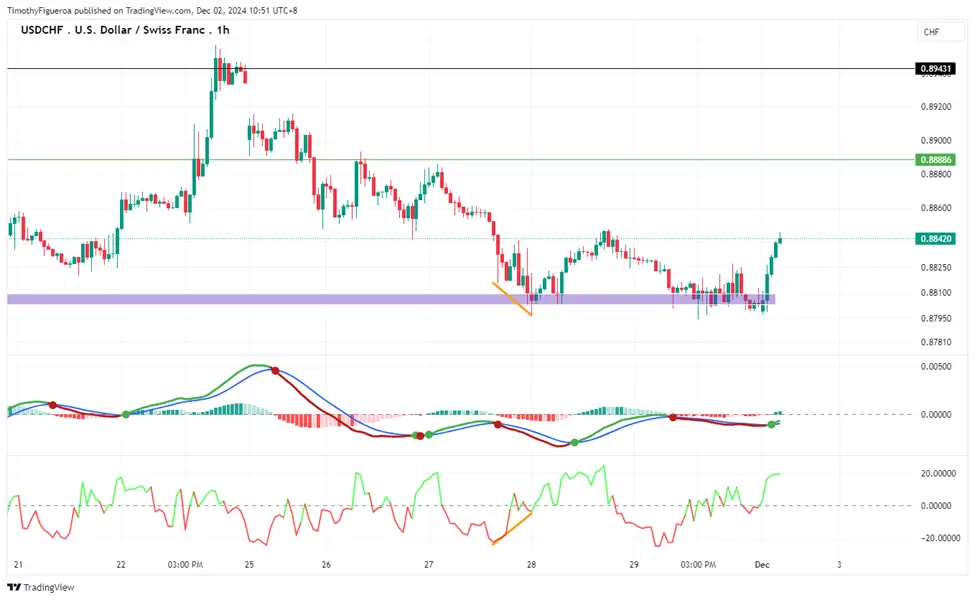Image resolution: width=975 pixels, height=600 pixels.
Task: Click the date label 3 on the time axis
Action: [839, 565]
